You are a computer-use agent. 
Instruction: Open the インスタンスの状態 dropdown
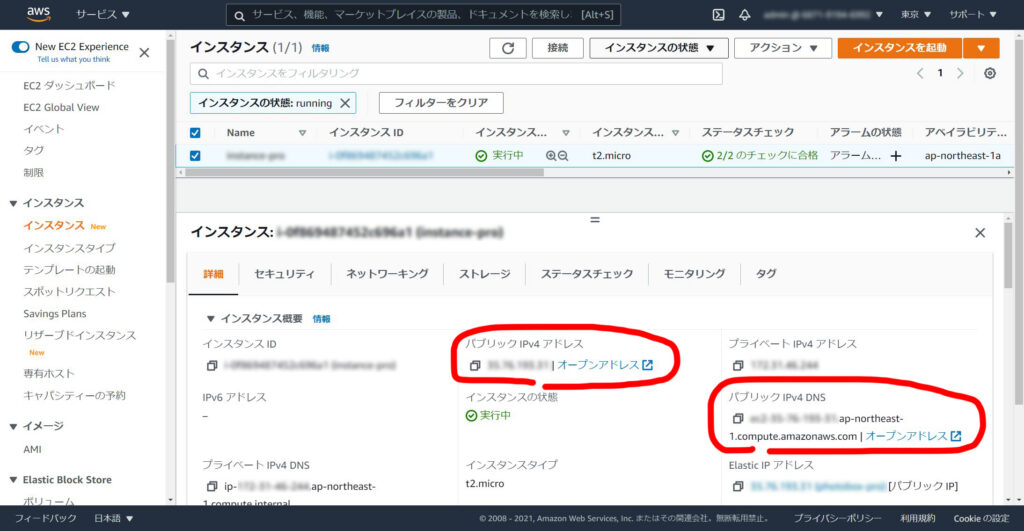pos(657,48)
